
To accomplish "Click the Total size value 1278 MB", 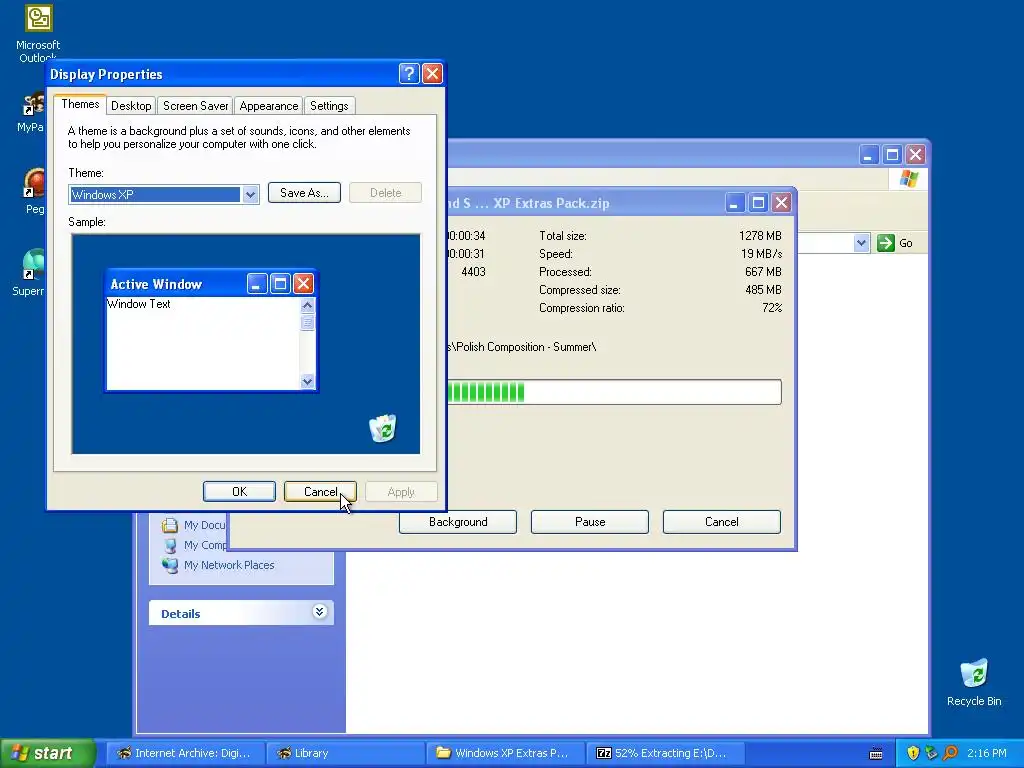I will point(760,236).
